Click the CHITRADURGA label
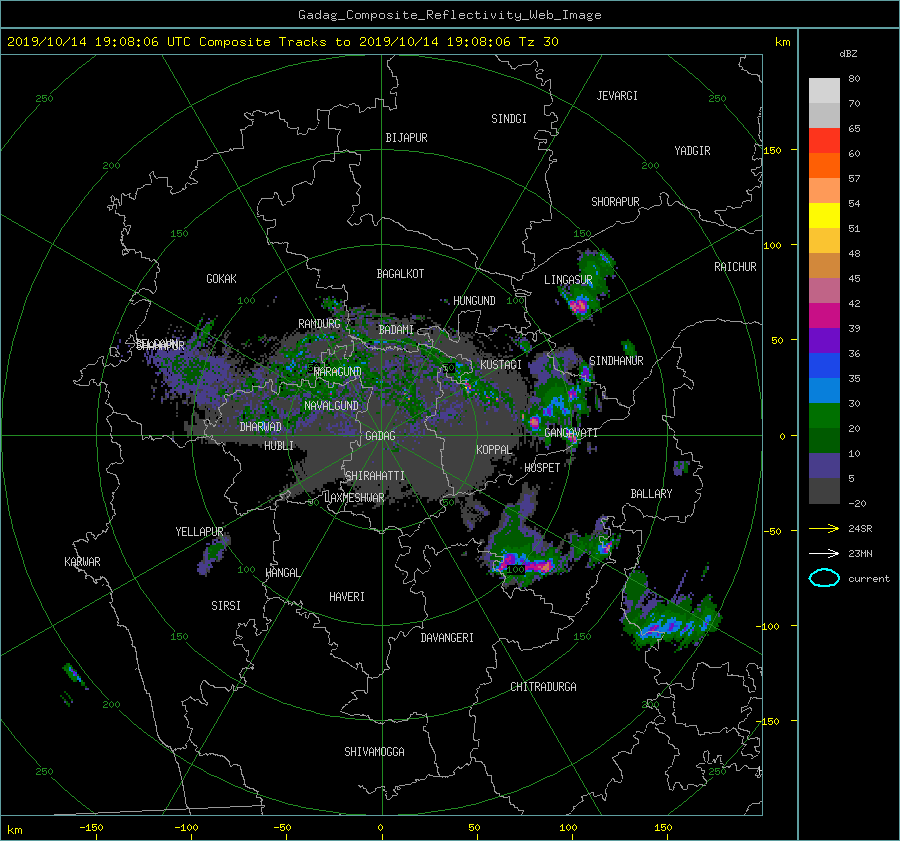900x841 pixels. [544, 687]
